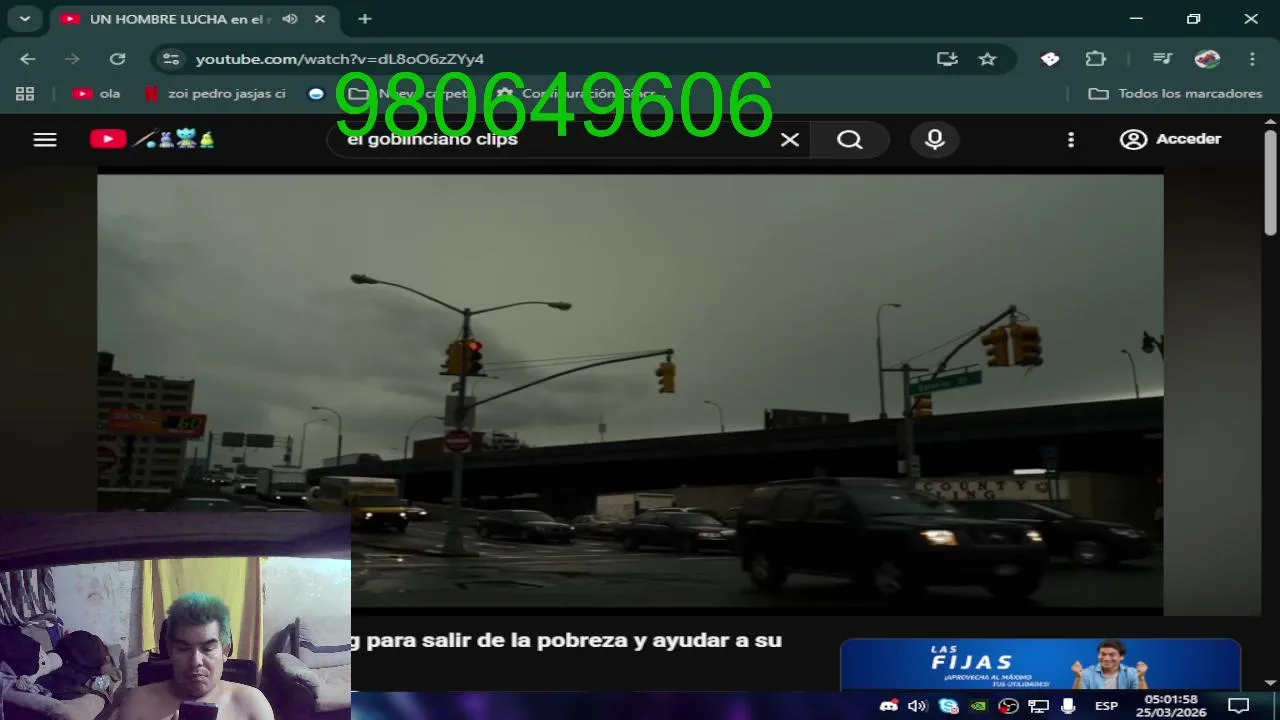Open the taskbar volume control

pyautogui.click(x=917, y=706)
